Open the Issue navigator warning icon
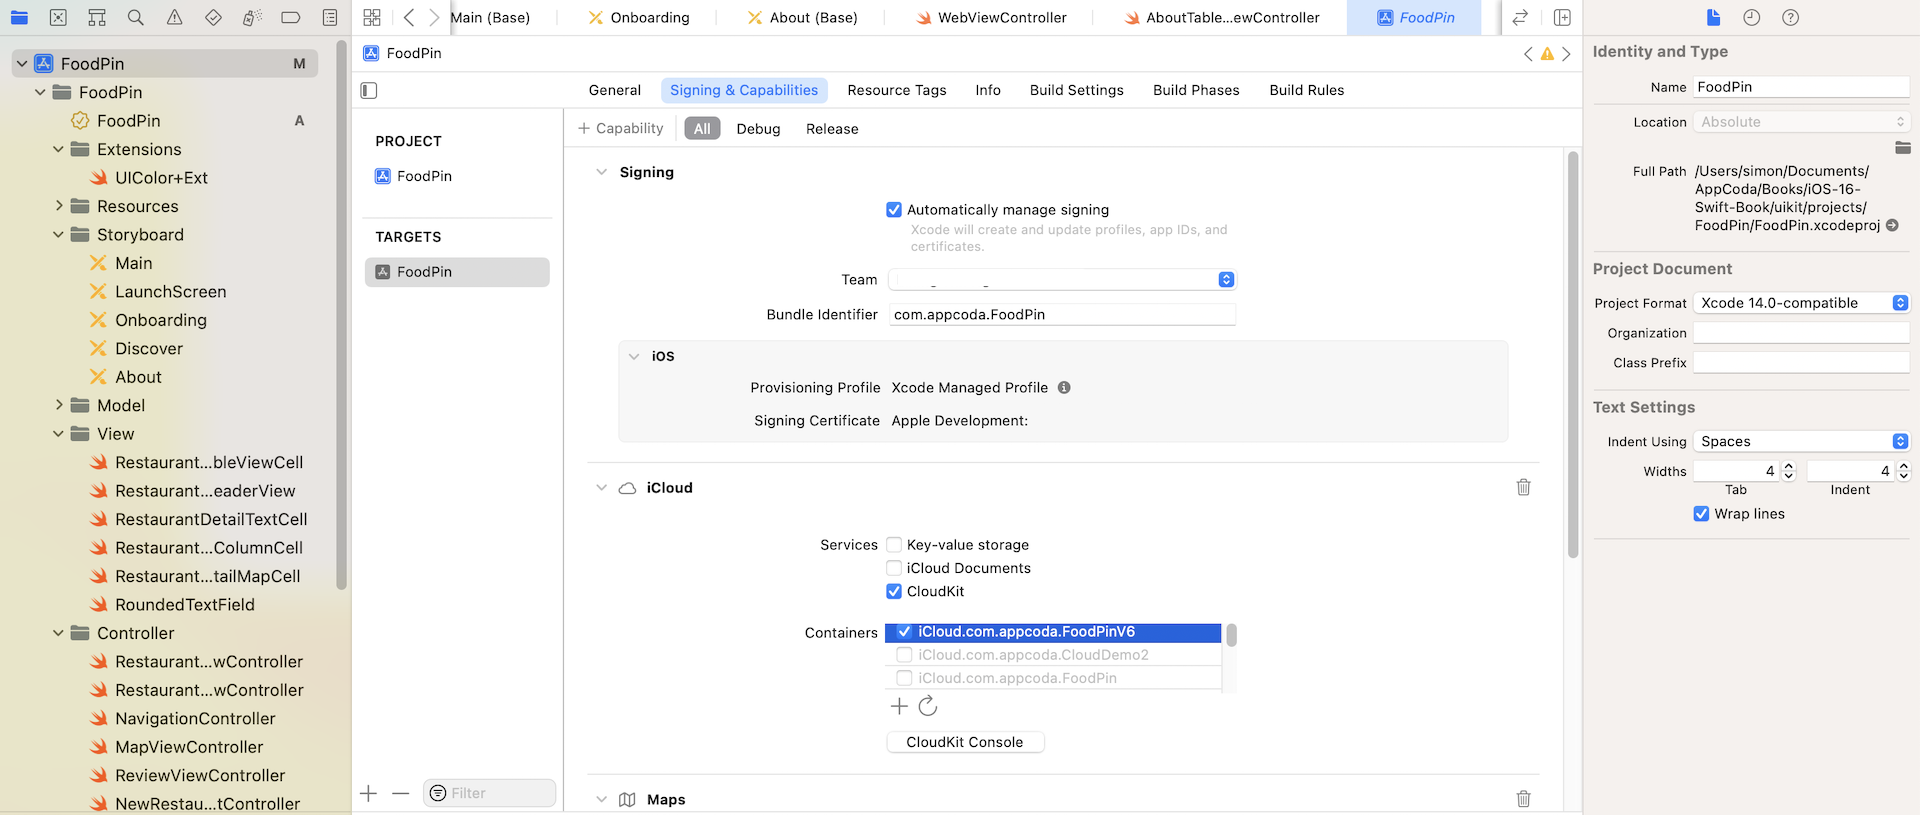 [175, 17]
